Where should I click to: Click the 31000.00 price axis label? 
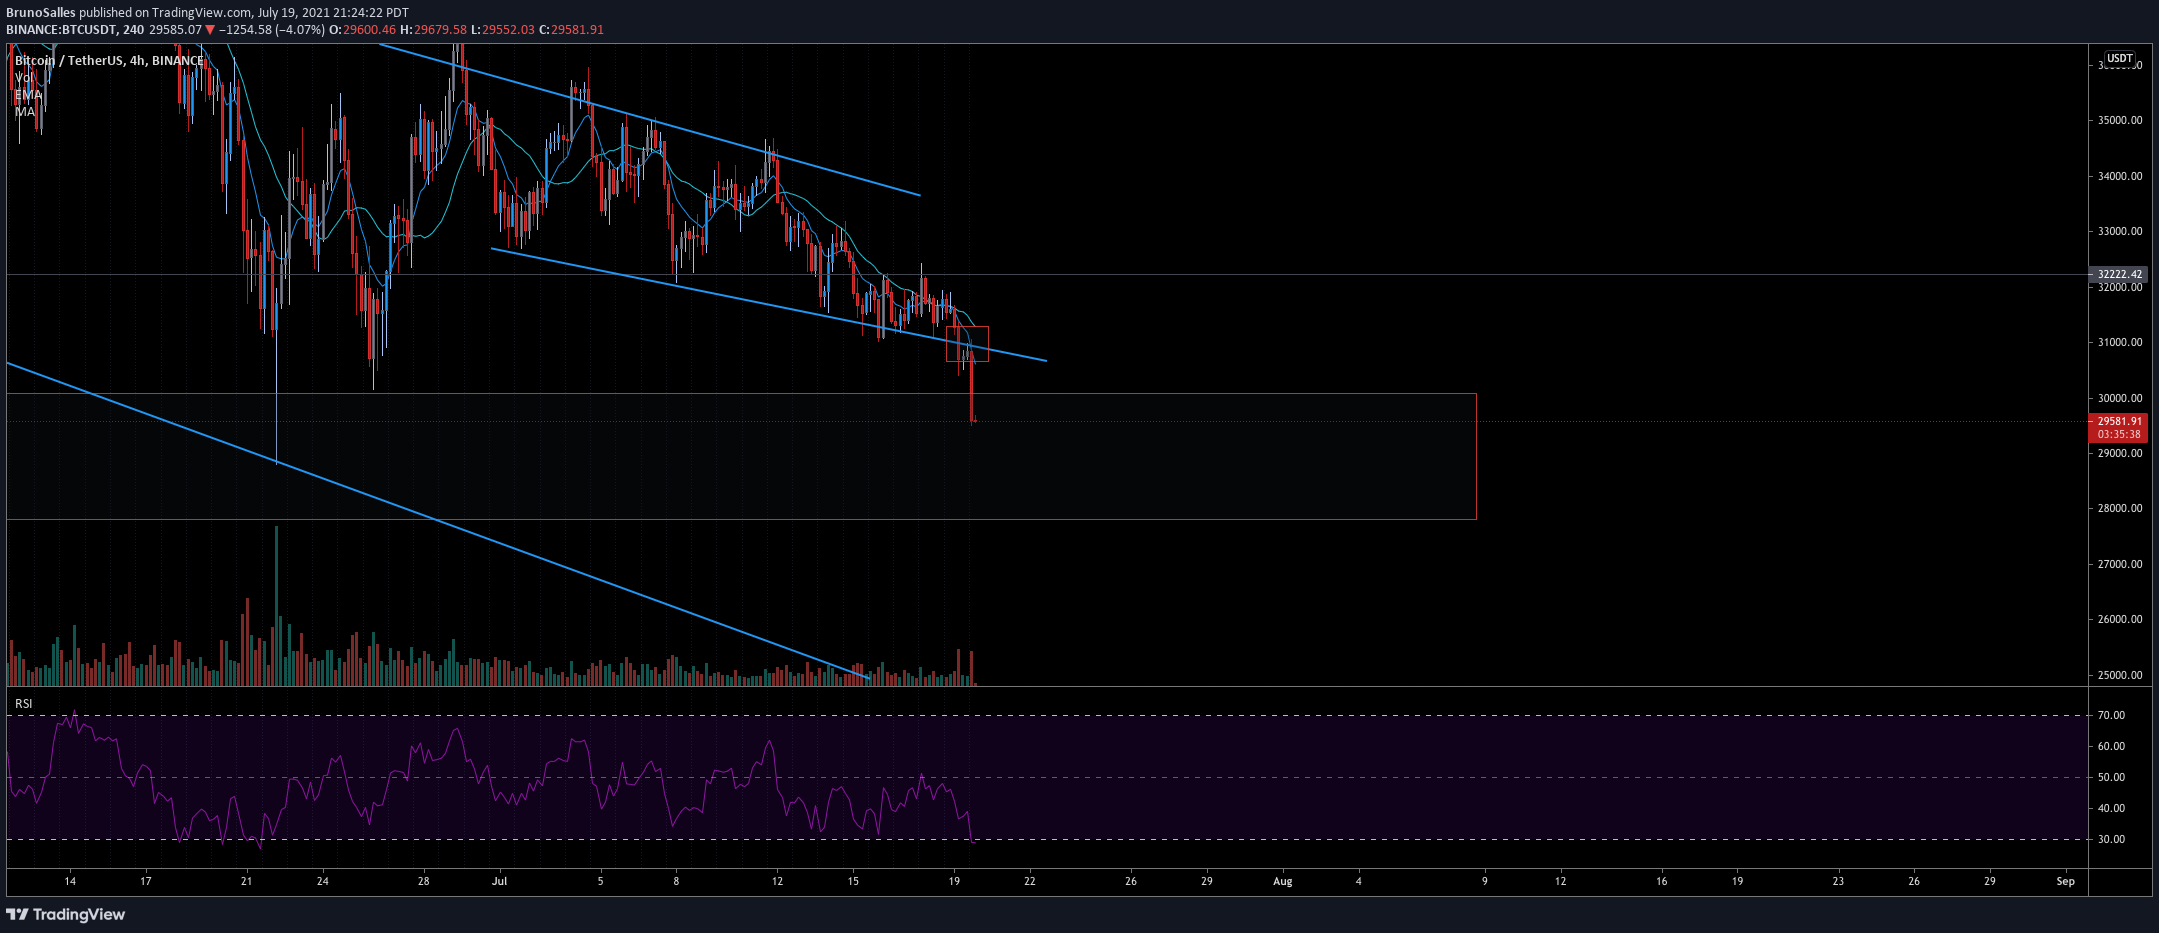(x=2118, y=342)
